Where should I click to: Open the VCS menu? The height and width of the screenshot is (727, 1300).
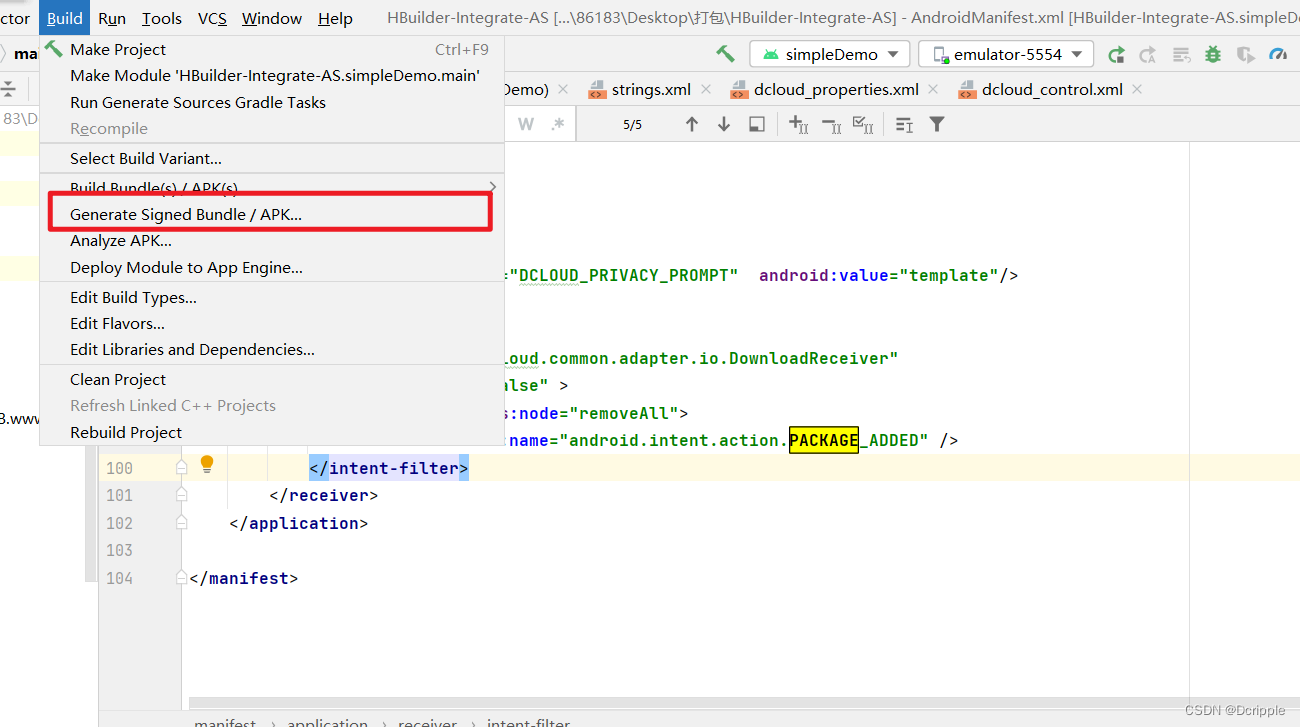(x=212, y=18)
